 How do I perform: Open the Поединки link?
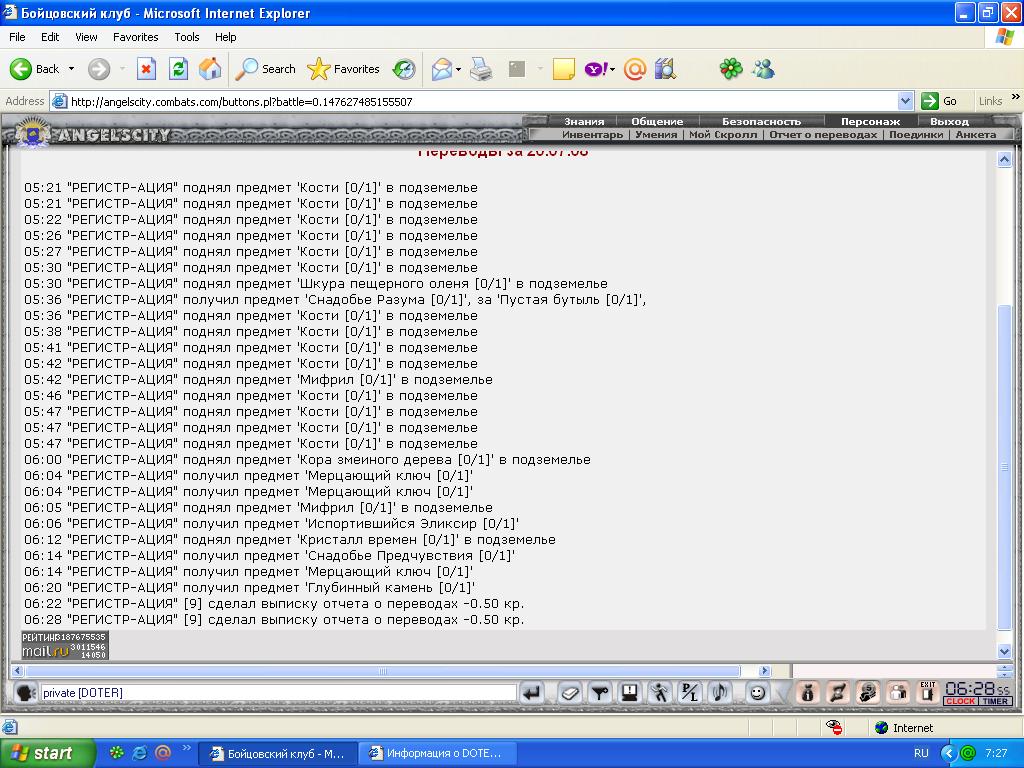[916, 135]
